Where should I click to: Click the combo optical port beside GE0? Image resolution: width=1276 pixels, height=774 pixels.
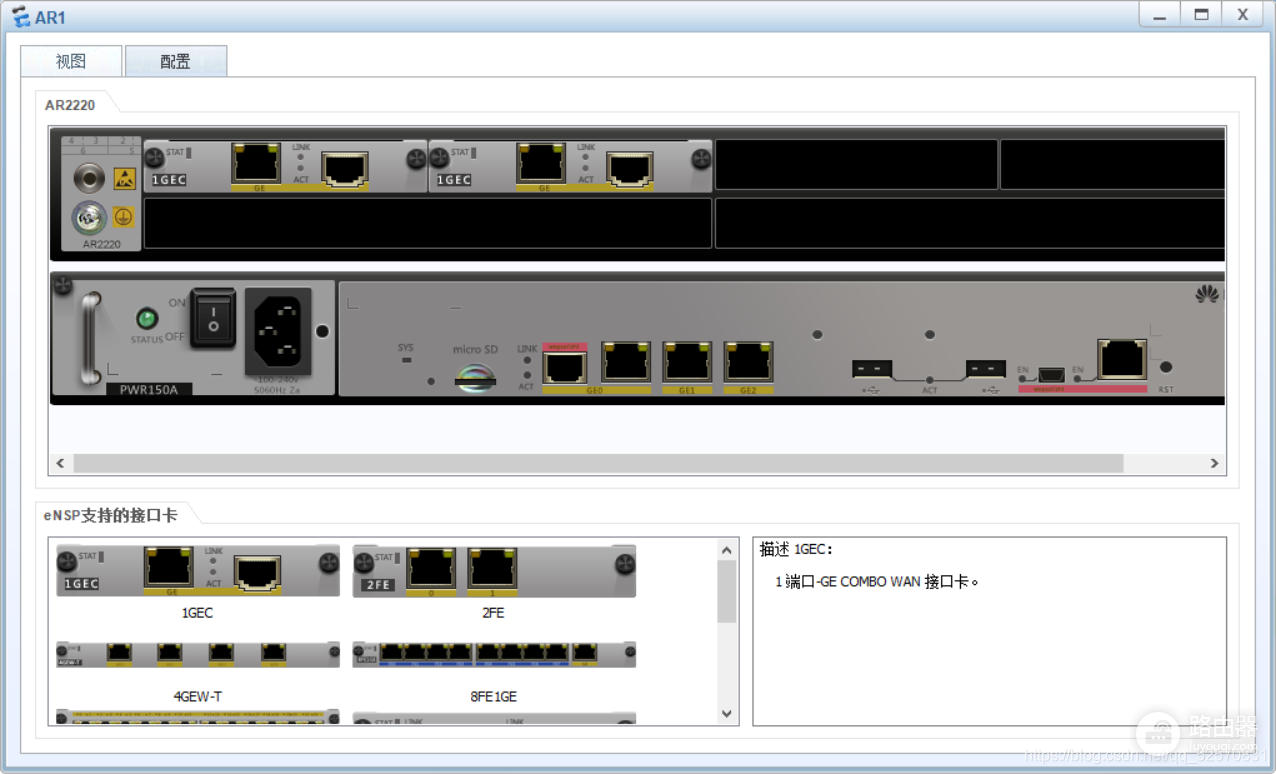[x=565, y=367]
